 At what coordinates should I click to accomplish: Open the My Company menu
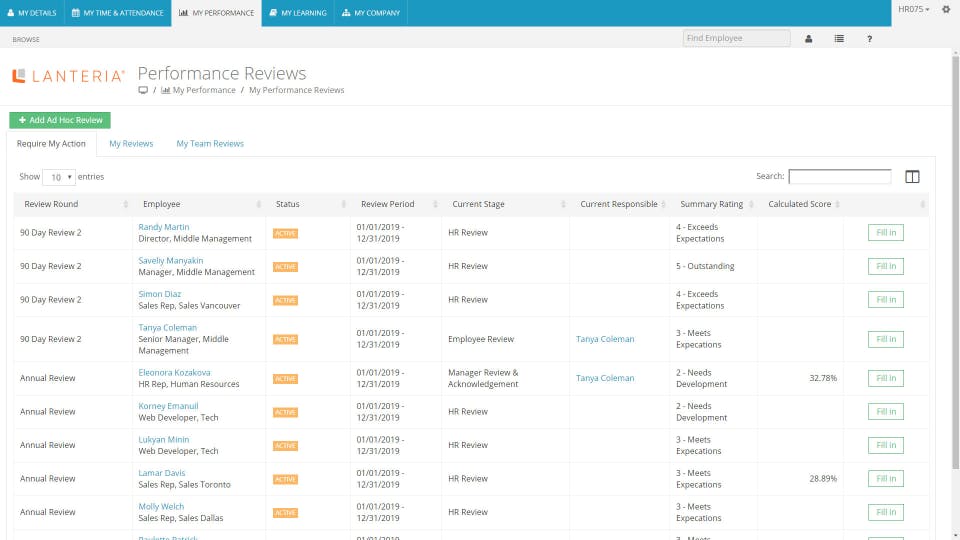(371, 13)
